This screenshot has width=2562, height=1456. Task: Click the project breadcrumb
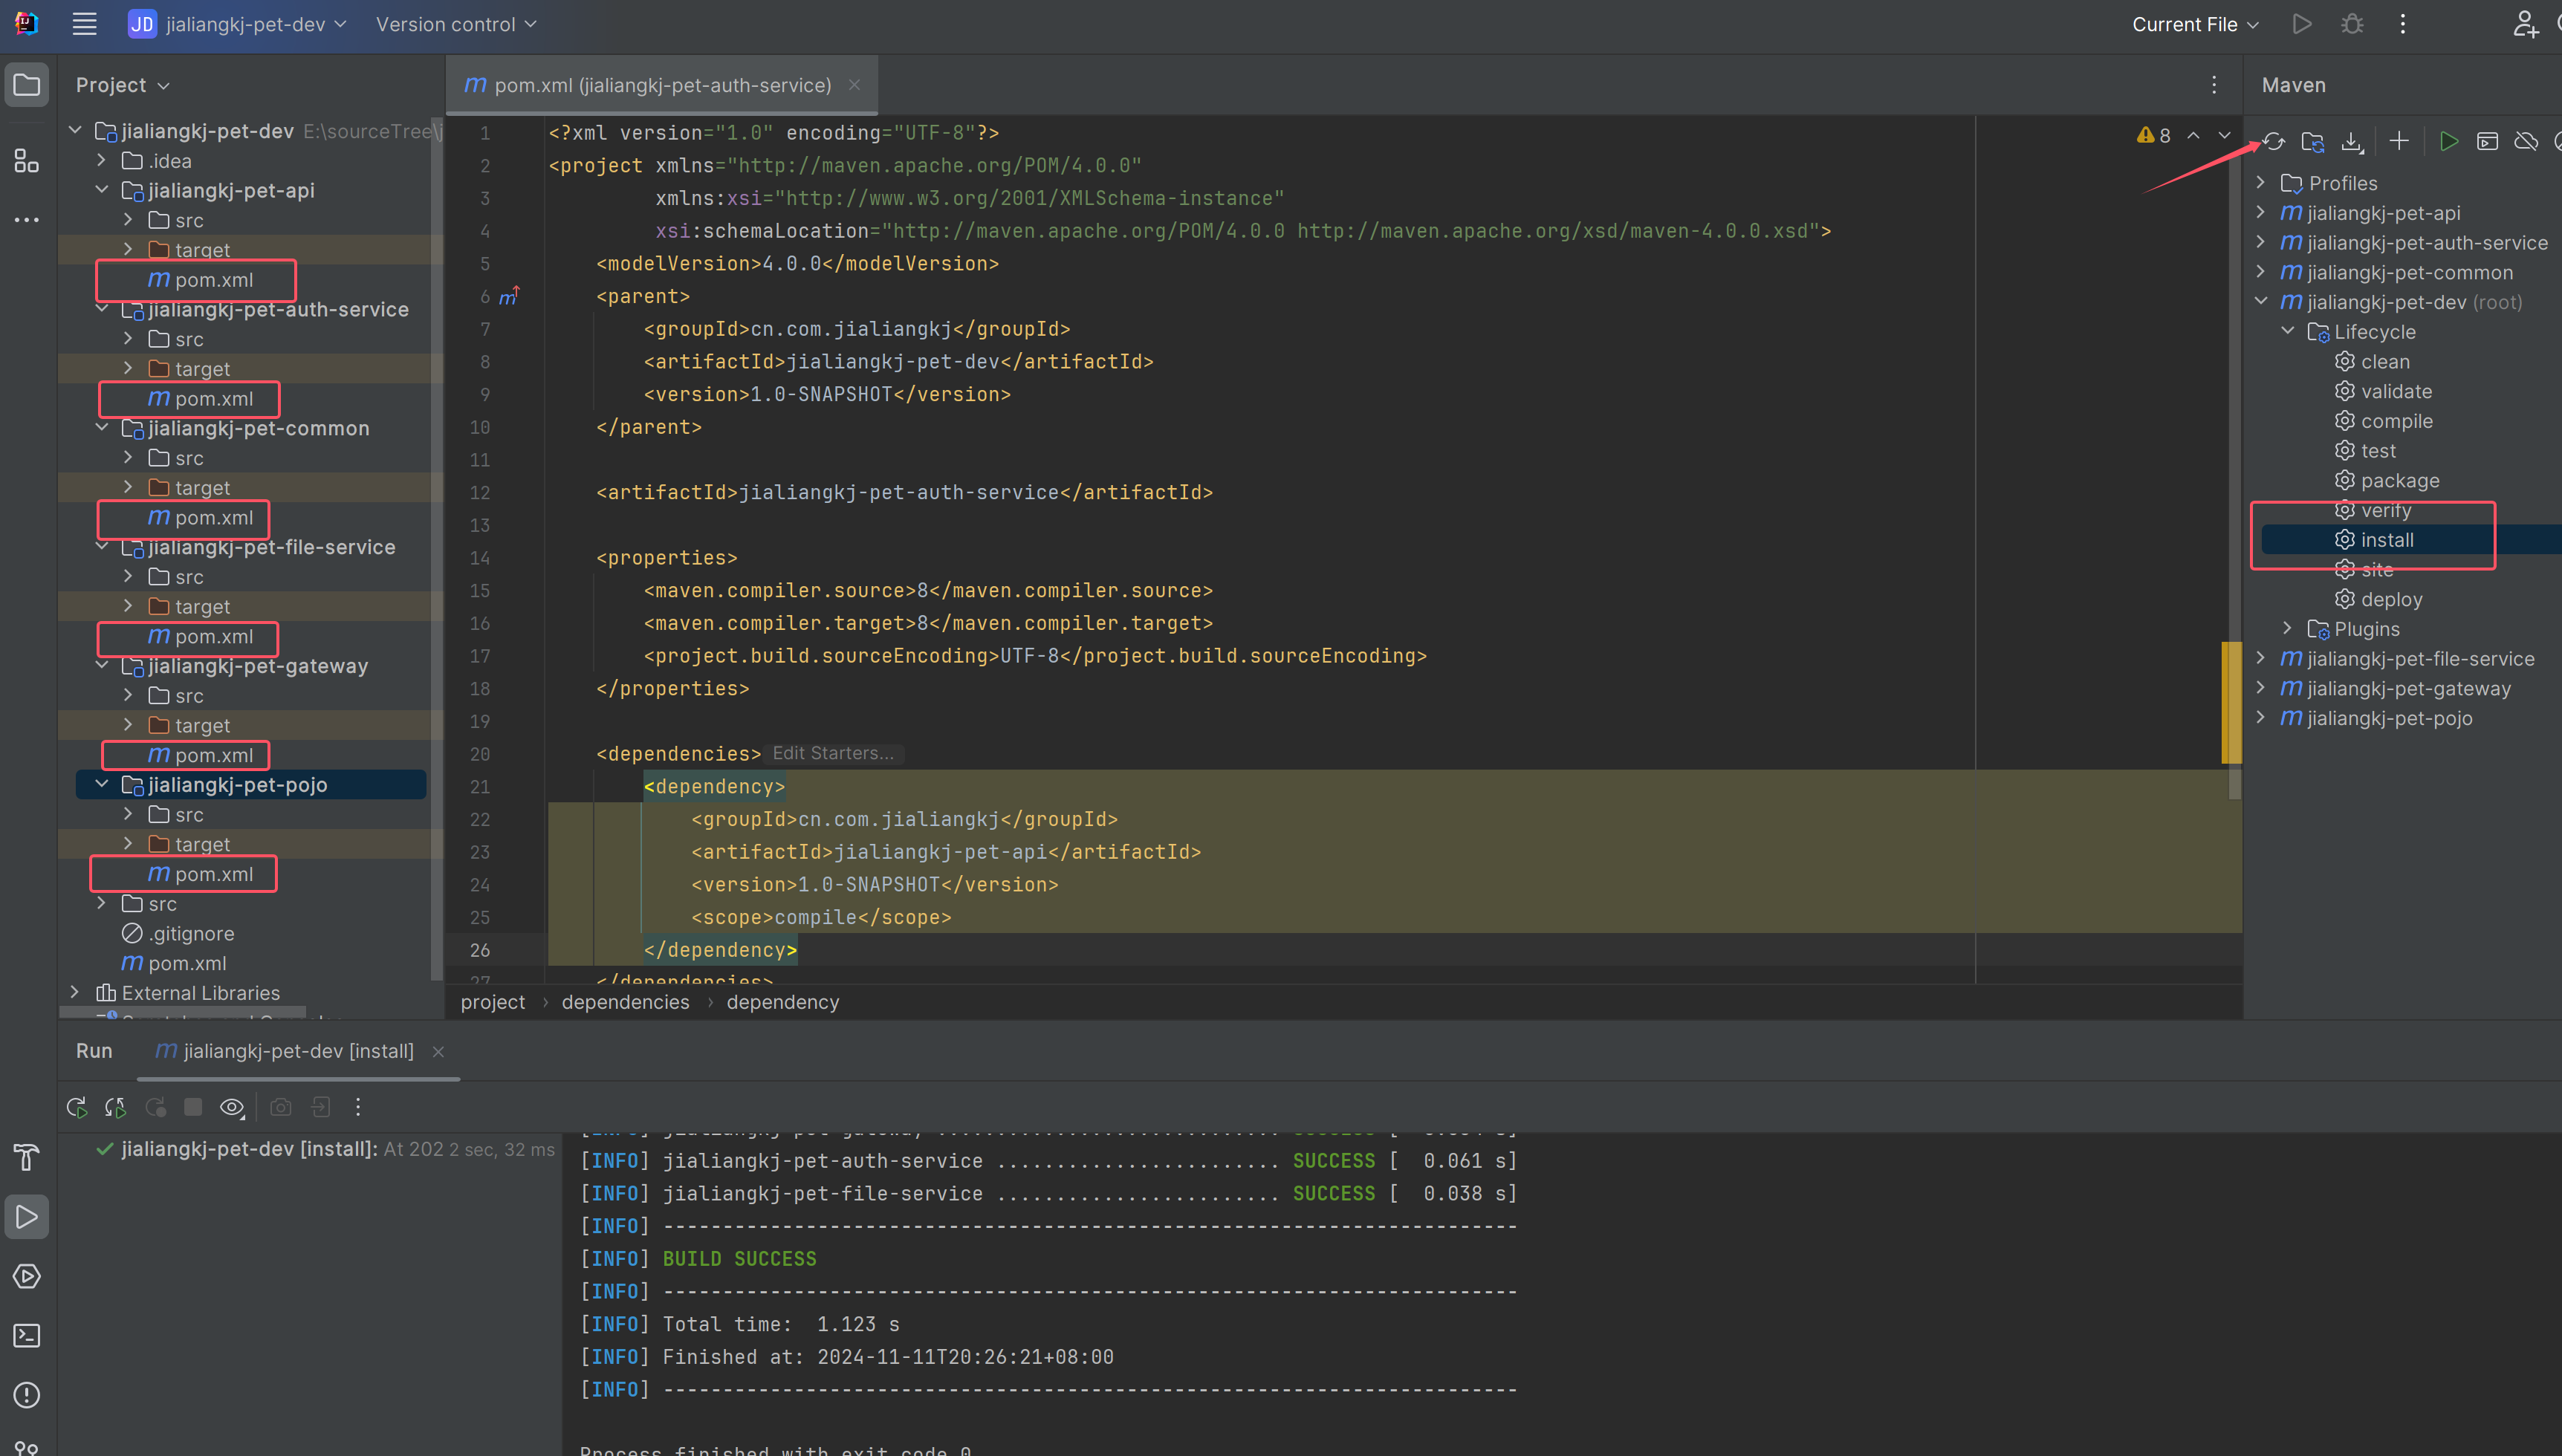[492, 1002]
